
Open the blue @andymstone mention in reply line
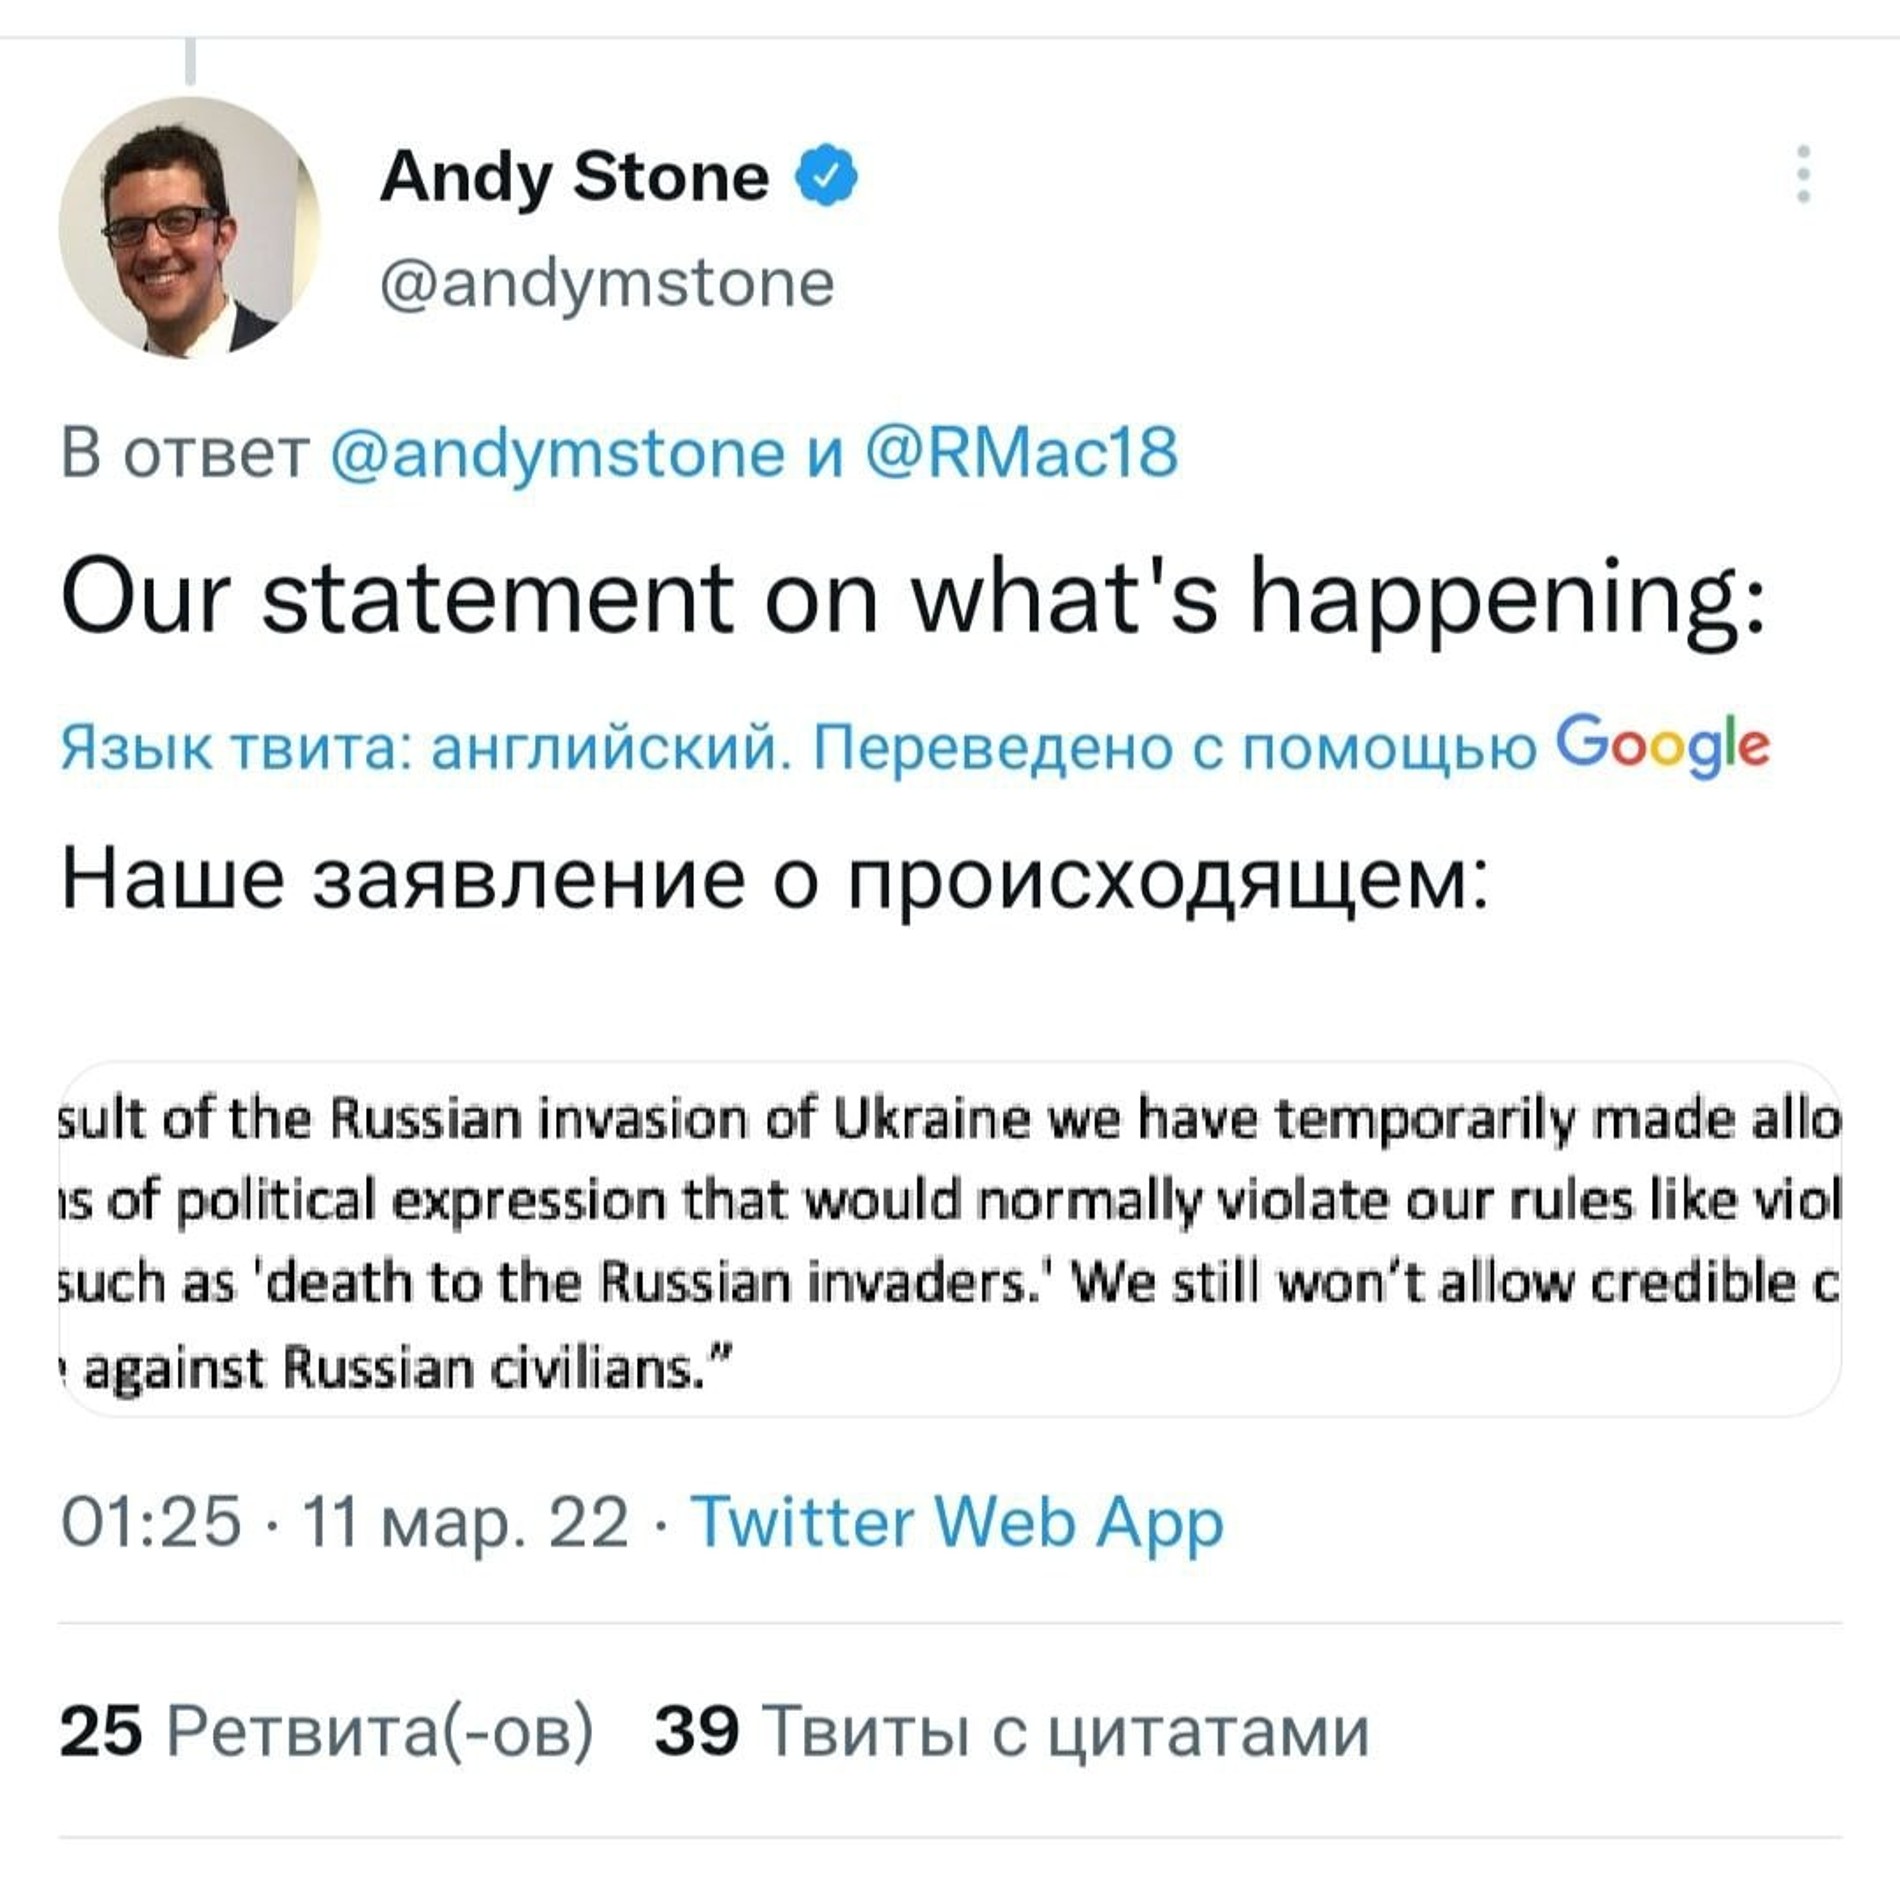[557, 452]
